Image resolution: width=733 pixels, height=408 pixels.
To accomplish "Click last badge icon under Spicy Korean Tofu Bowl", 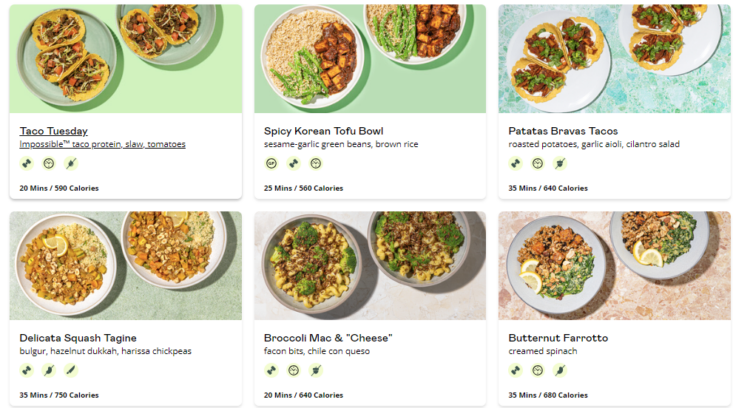I will (x=315, y=163).
